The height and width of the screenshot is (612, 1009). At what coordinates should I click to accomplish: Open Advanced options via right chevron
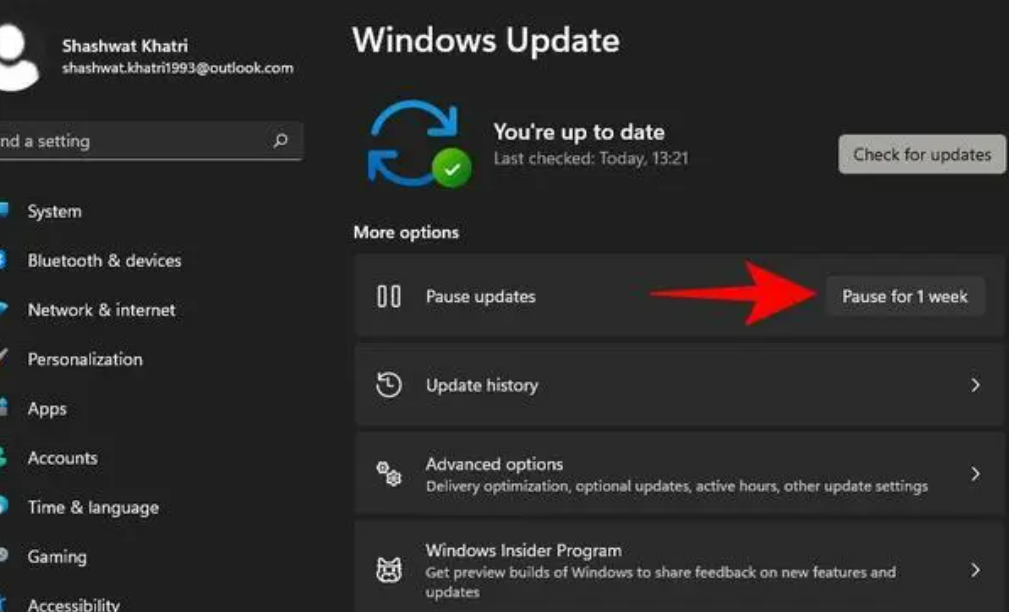pyautogui.click(x=976, y=474)
